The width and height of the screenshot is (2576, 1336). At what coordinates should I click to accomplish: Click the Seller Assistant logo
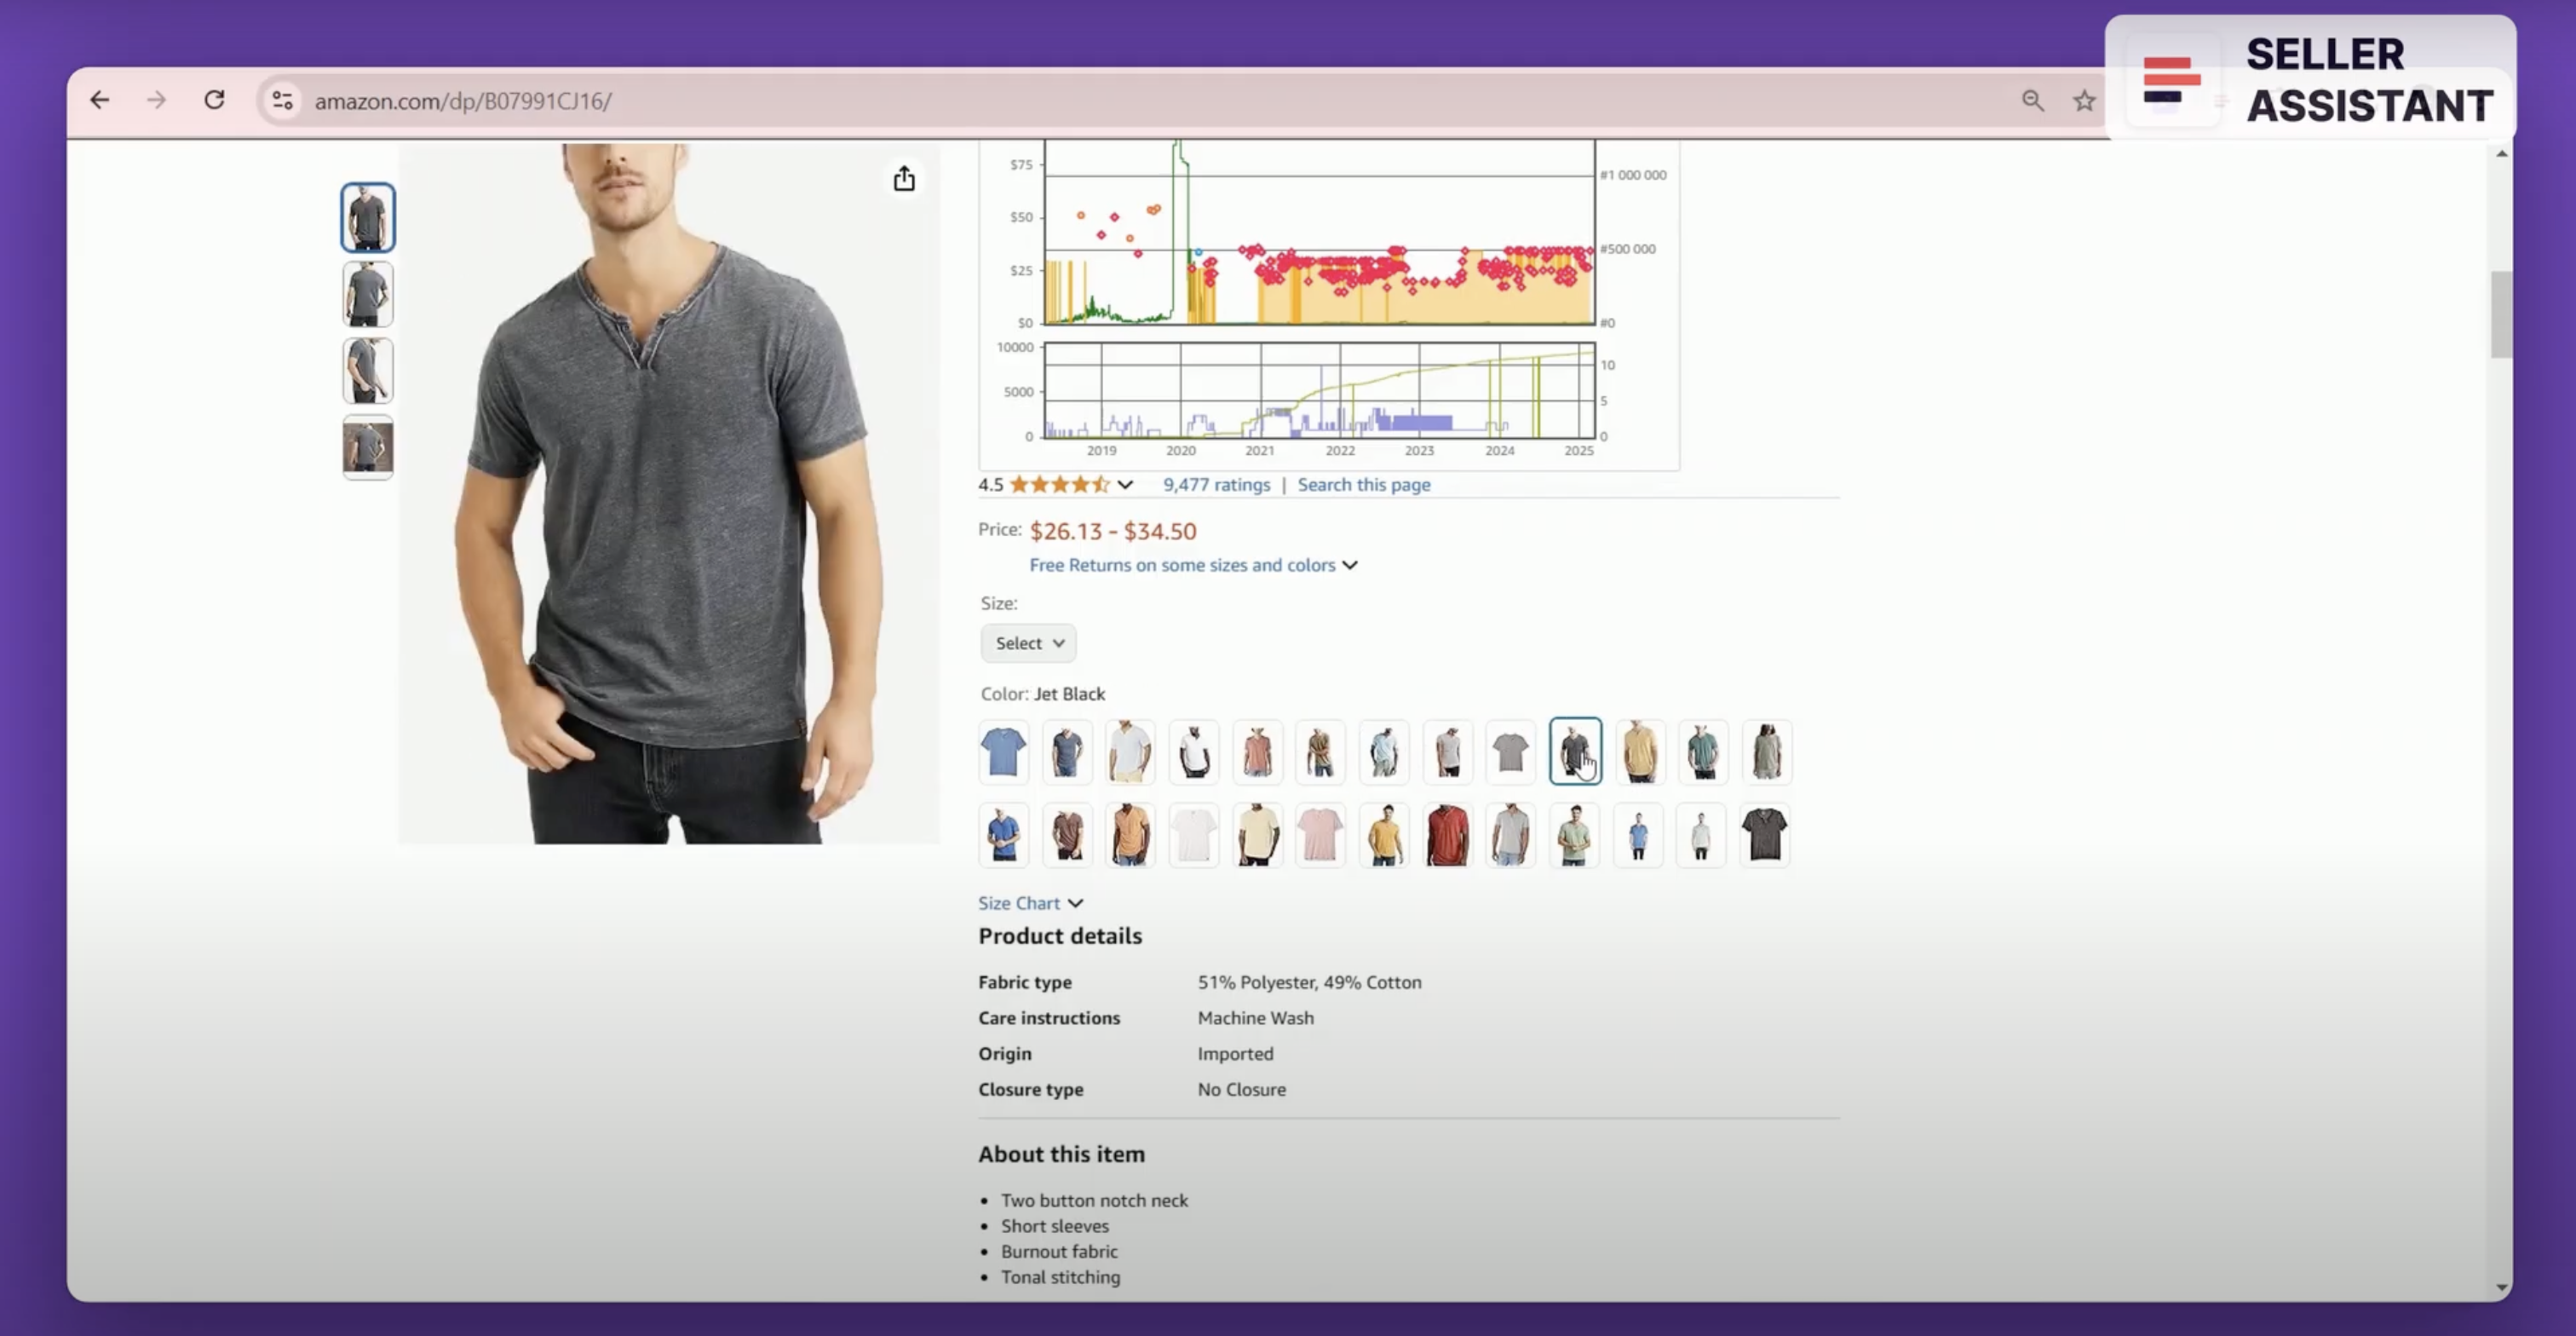point(2171,80)
